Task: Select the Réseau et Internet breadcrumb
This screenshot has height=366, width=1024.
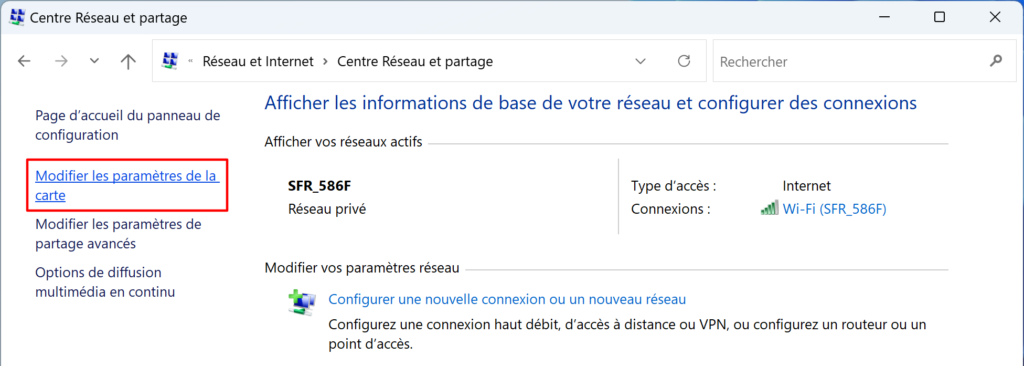Action: tap(258, 61)
